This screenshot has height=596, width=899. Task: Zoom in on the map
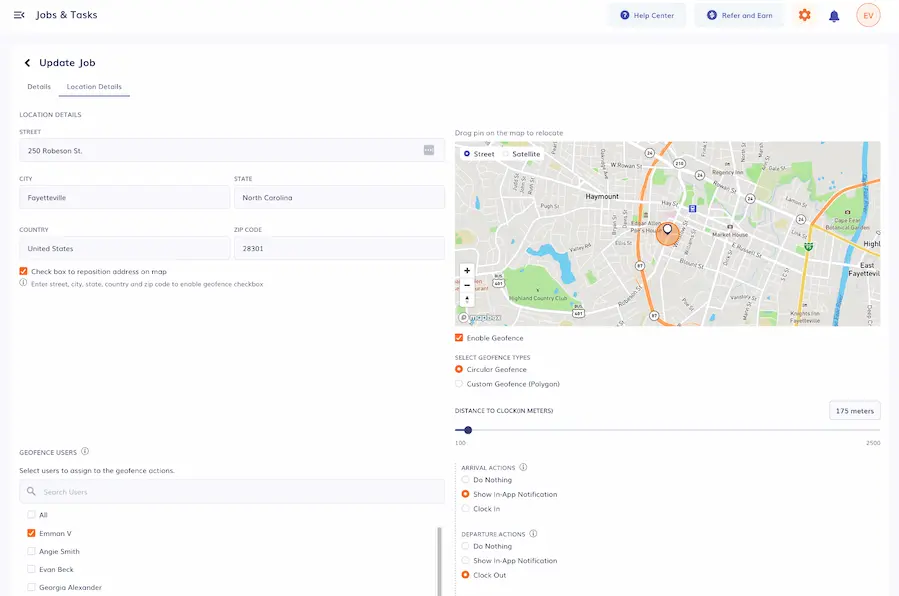coord(467,270)
